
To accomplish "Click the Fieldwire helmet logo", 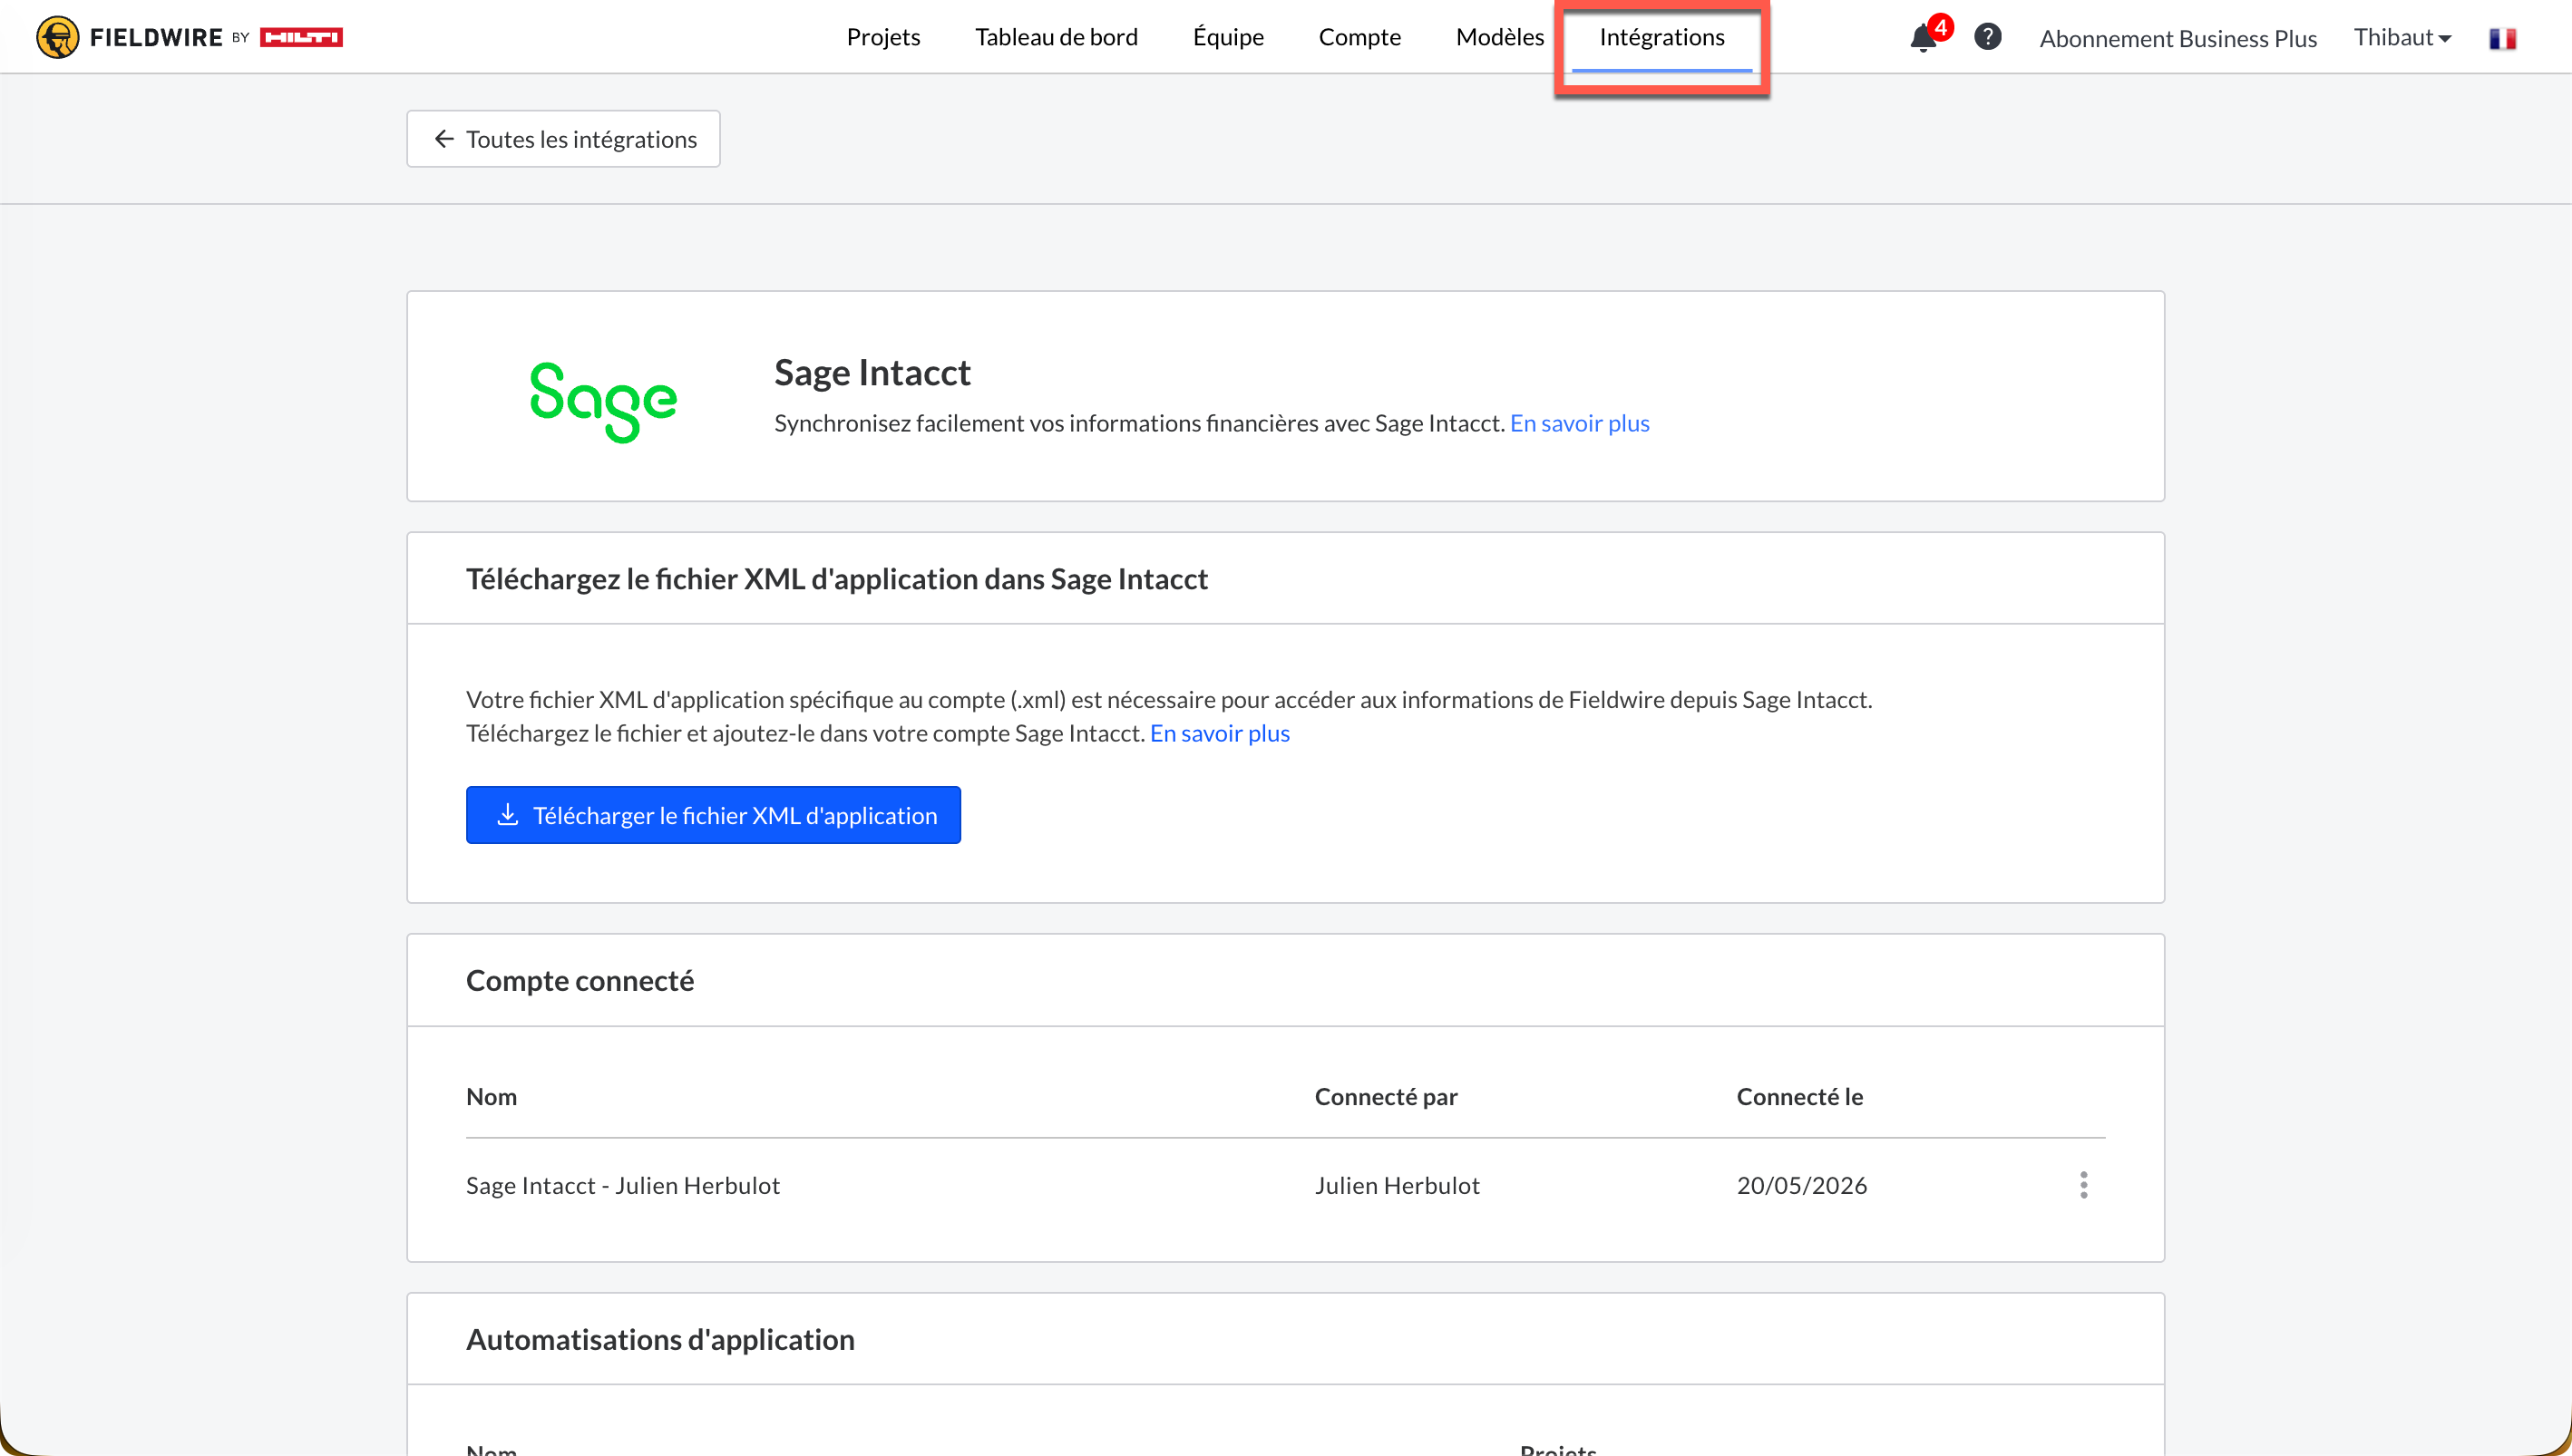I will coord(57,37).
